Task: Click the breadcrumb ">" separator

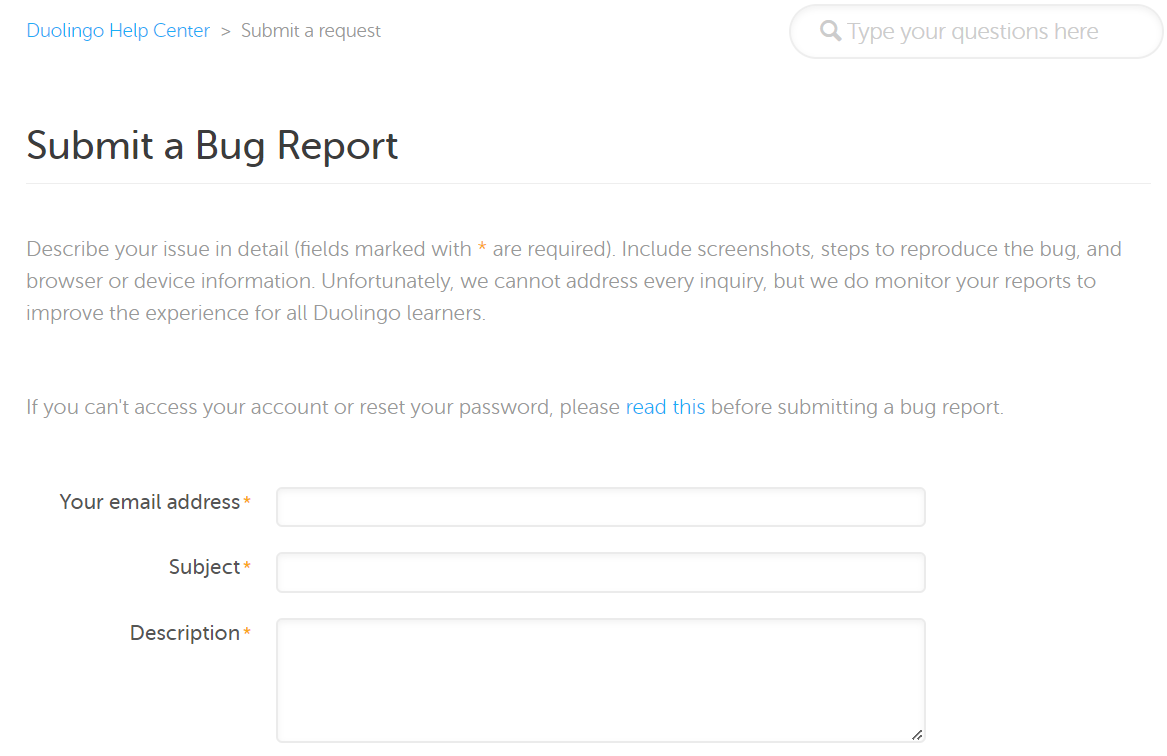Action: [226, 31]
